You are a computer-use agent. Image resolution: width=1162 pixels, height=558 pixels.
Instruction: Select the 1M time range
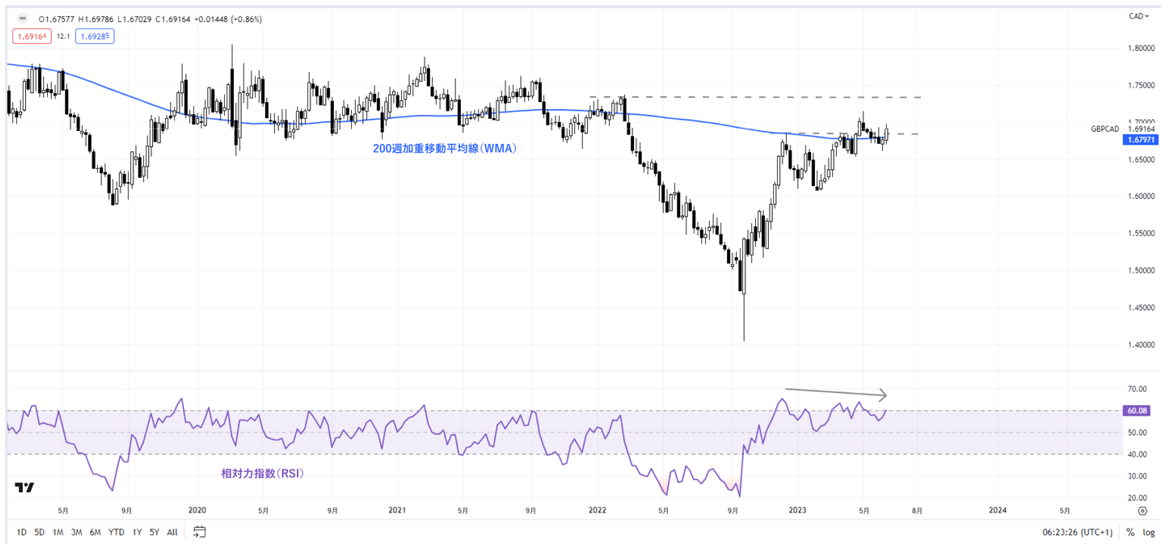coord(58,532)
